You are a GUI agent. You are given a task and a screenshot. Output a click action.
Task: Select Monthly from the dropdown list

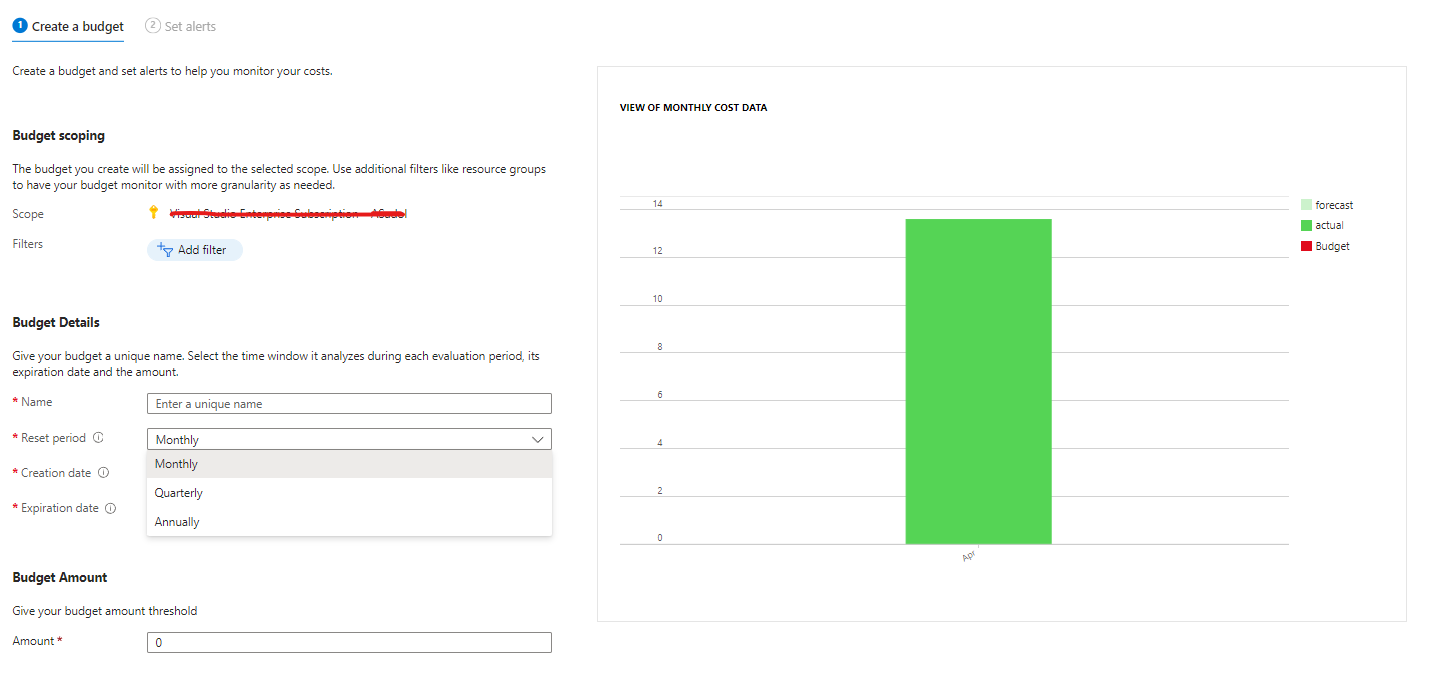(349, 464)
